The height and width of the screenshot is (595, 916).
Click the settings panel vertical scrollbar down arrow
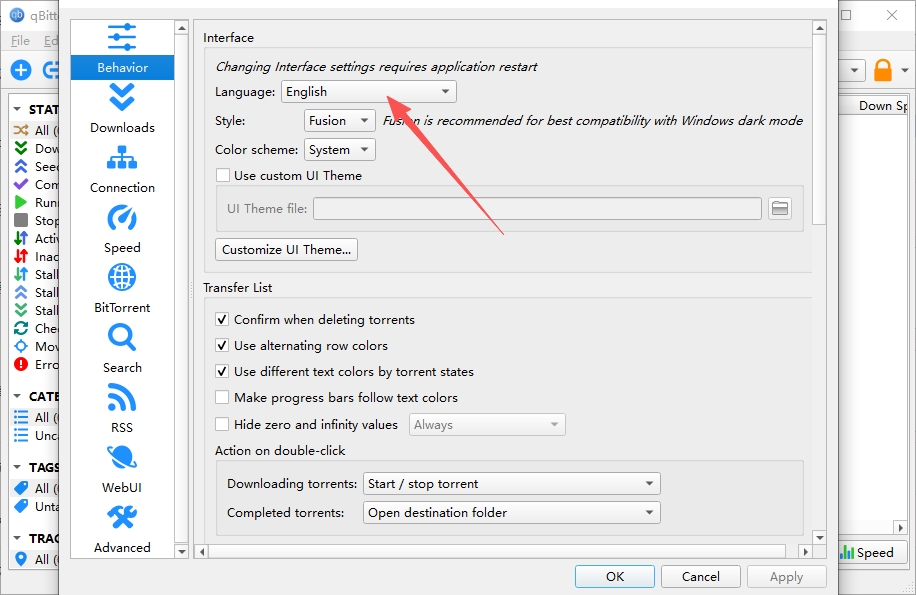click(820, 537)
